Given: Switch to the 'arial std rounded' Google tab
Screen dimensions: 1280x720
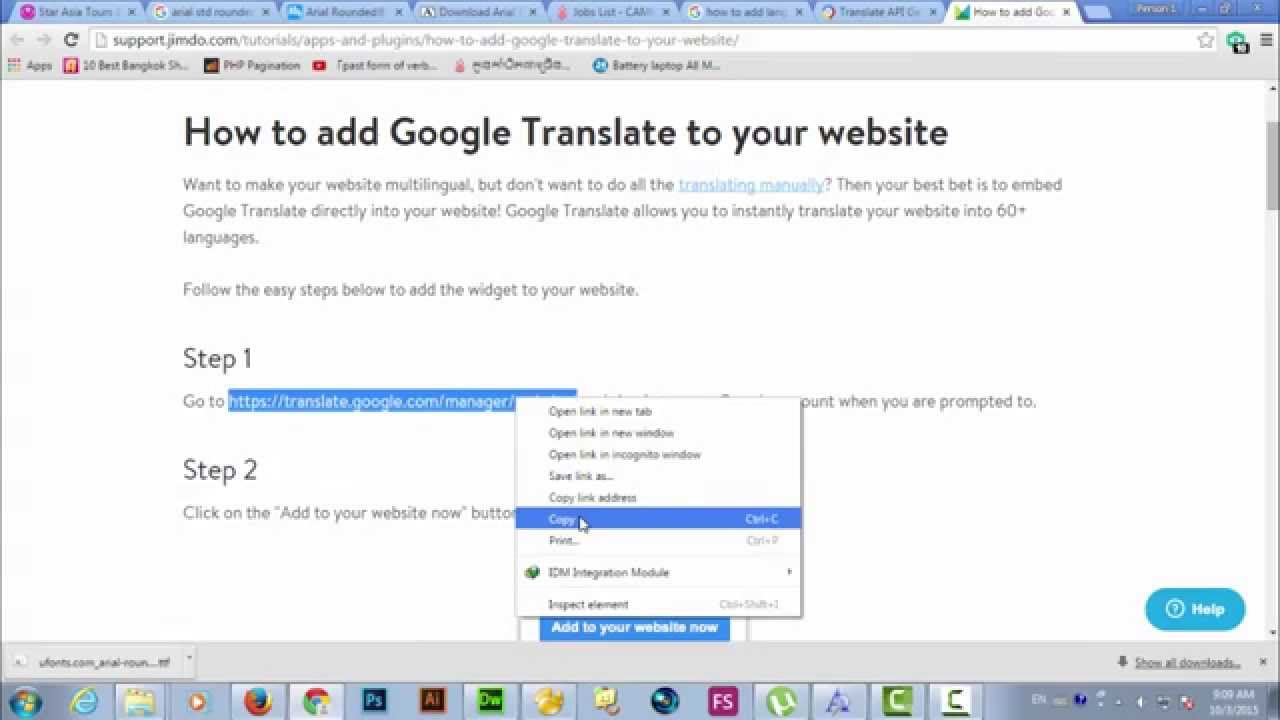Looking at the screenshot, I should [210, 12].
